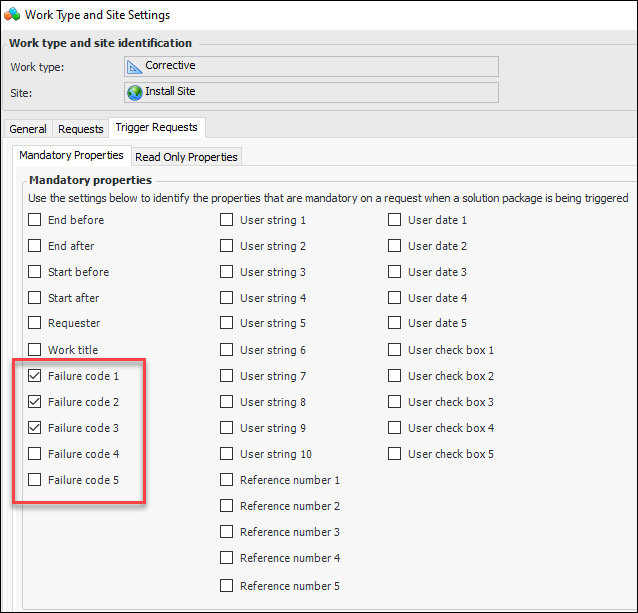The height and width of the screenshot is (613, 638).
Task: Click the Install Site globe icon
Action: [x=135, y=92]
